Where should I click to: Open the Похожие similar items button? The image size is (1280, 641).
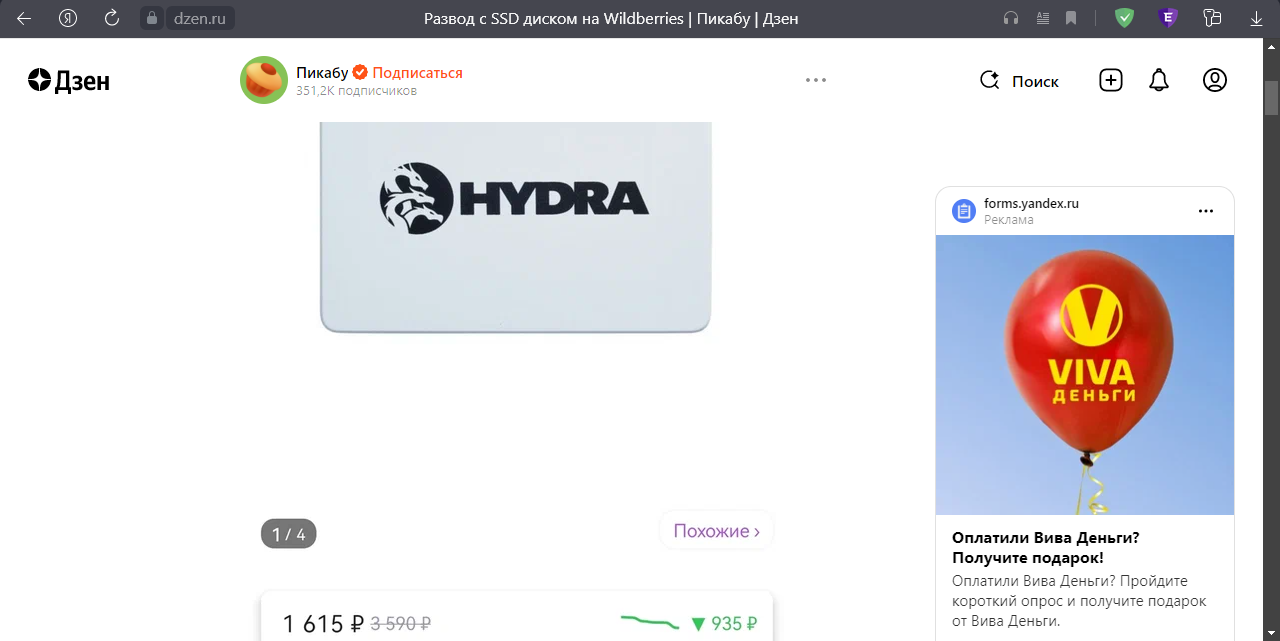[716, 531]
